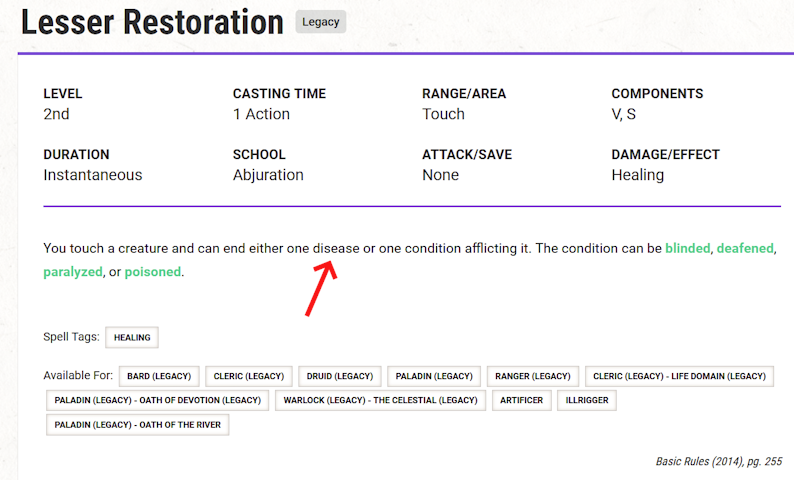Select the PALADIN (LEGACY) class tag
This screenshot has width=794, height=480.
click(x=433, y=376)
